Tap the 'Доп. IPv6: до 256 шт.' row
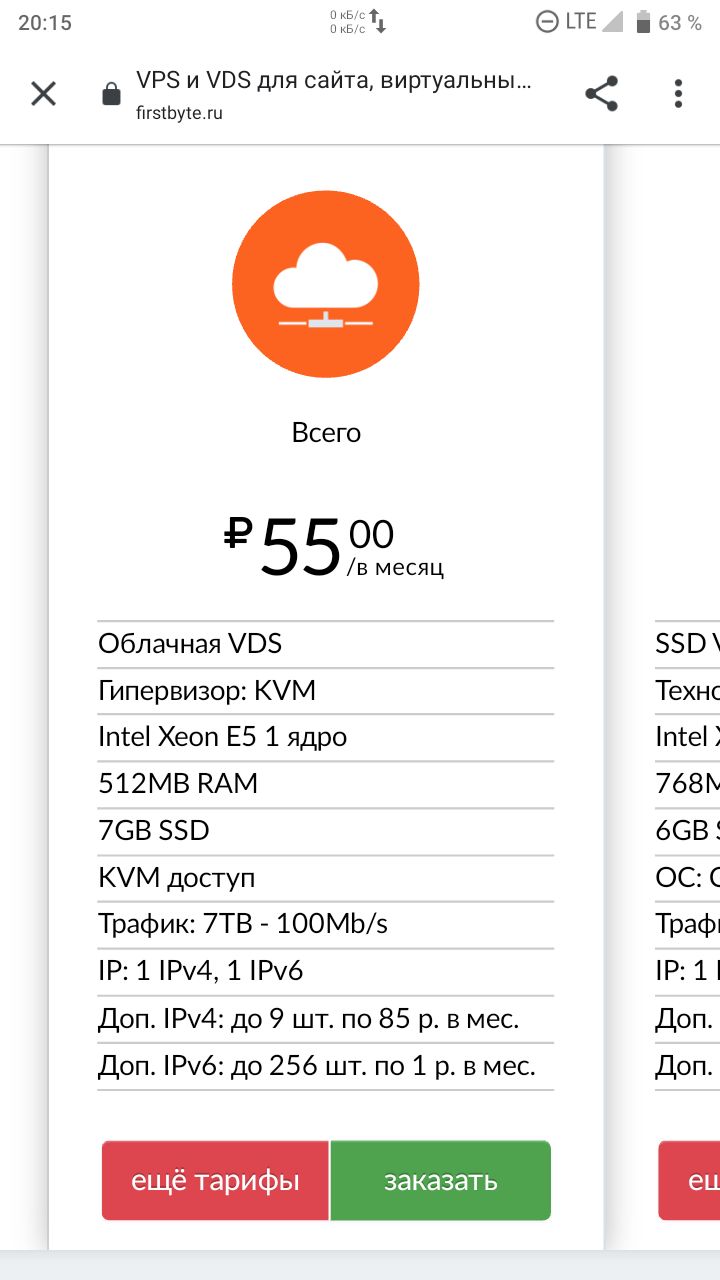 tap(325, 1066)
